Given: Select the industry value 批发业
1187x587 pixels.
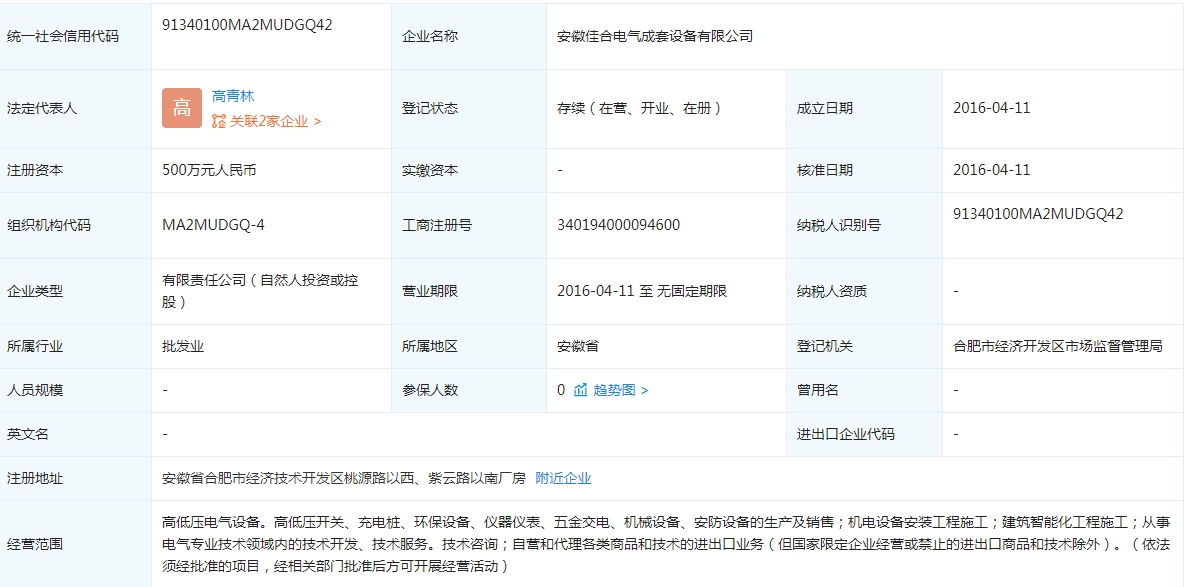Looking at the screenshot, I should point(183,346).
